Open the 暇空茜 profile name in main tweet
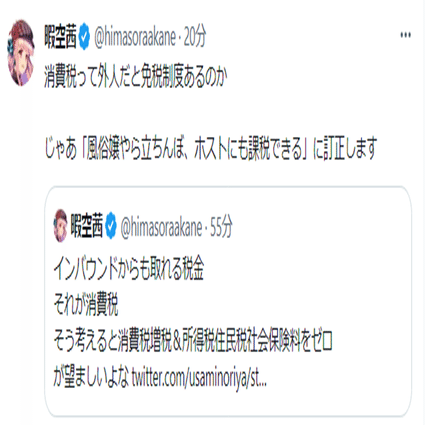Viewport: 425px width, 425px height. click(60, 37)
